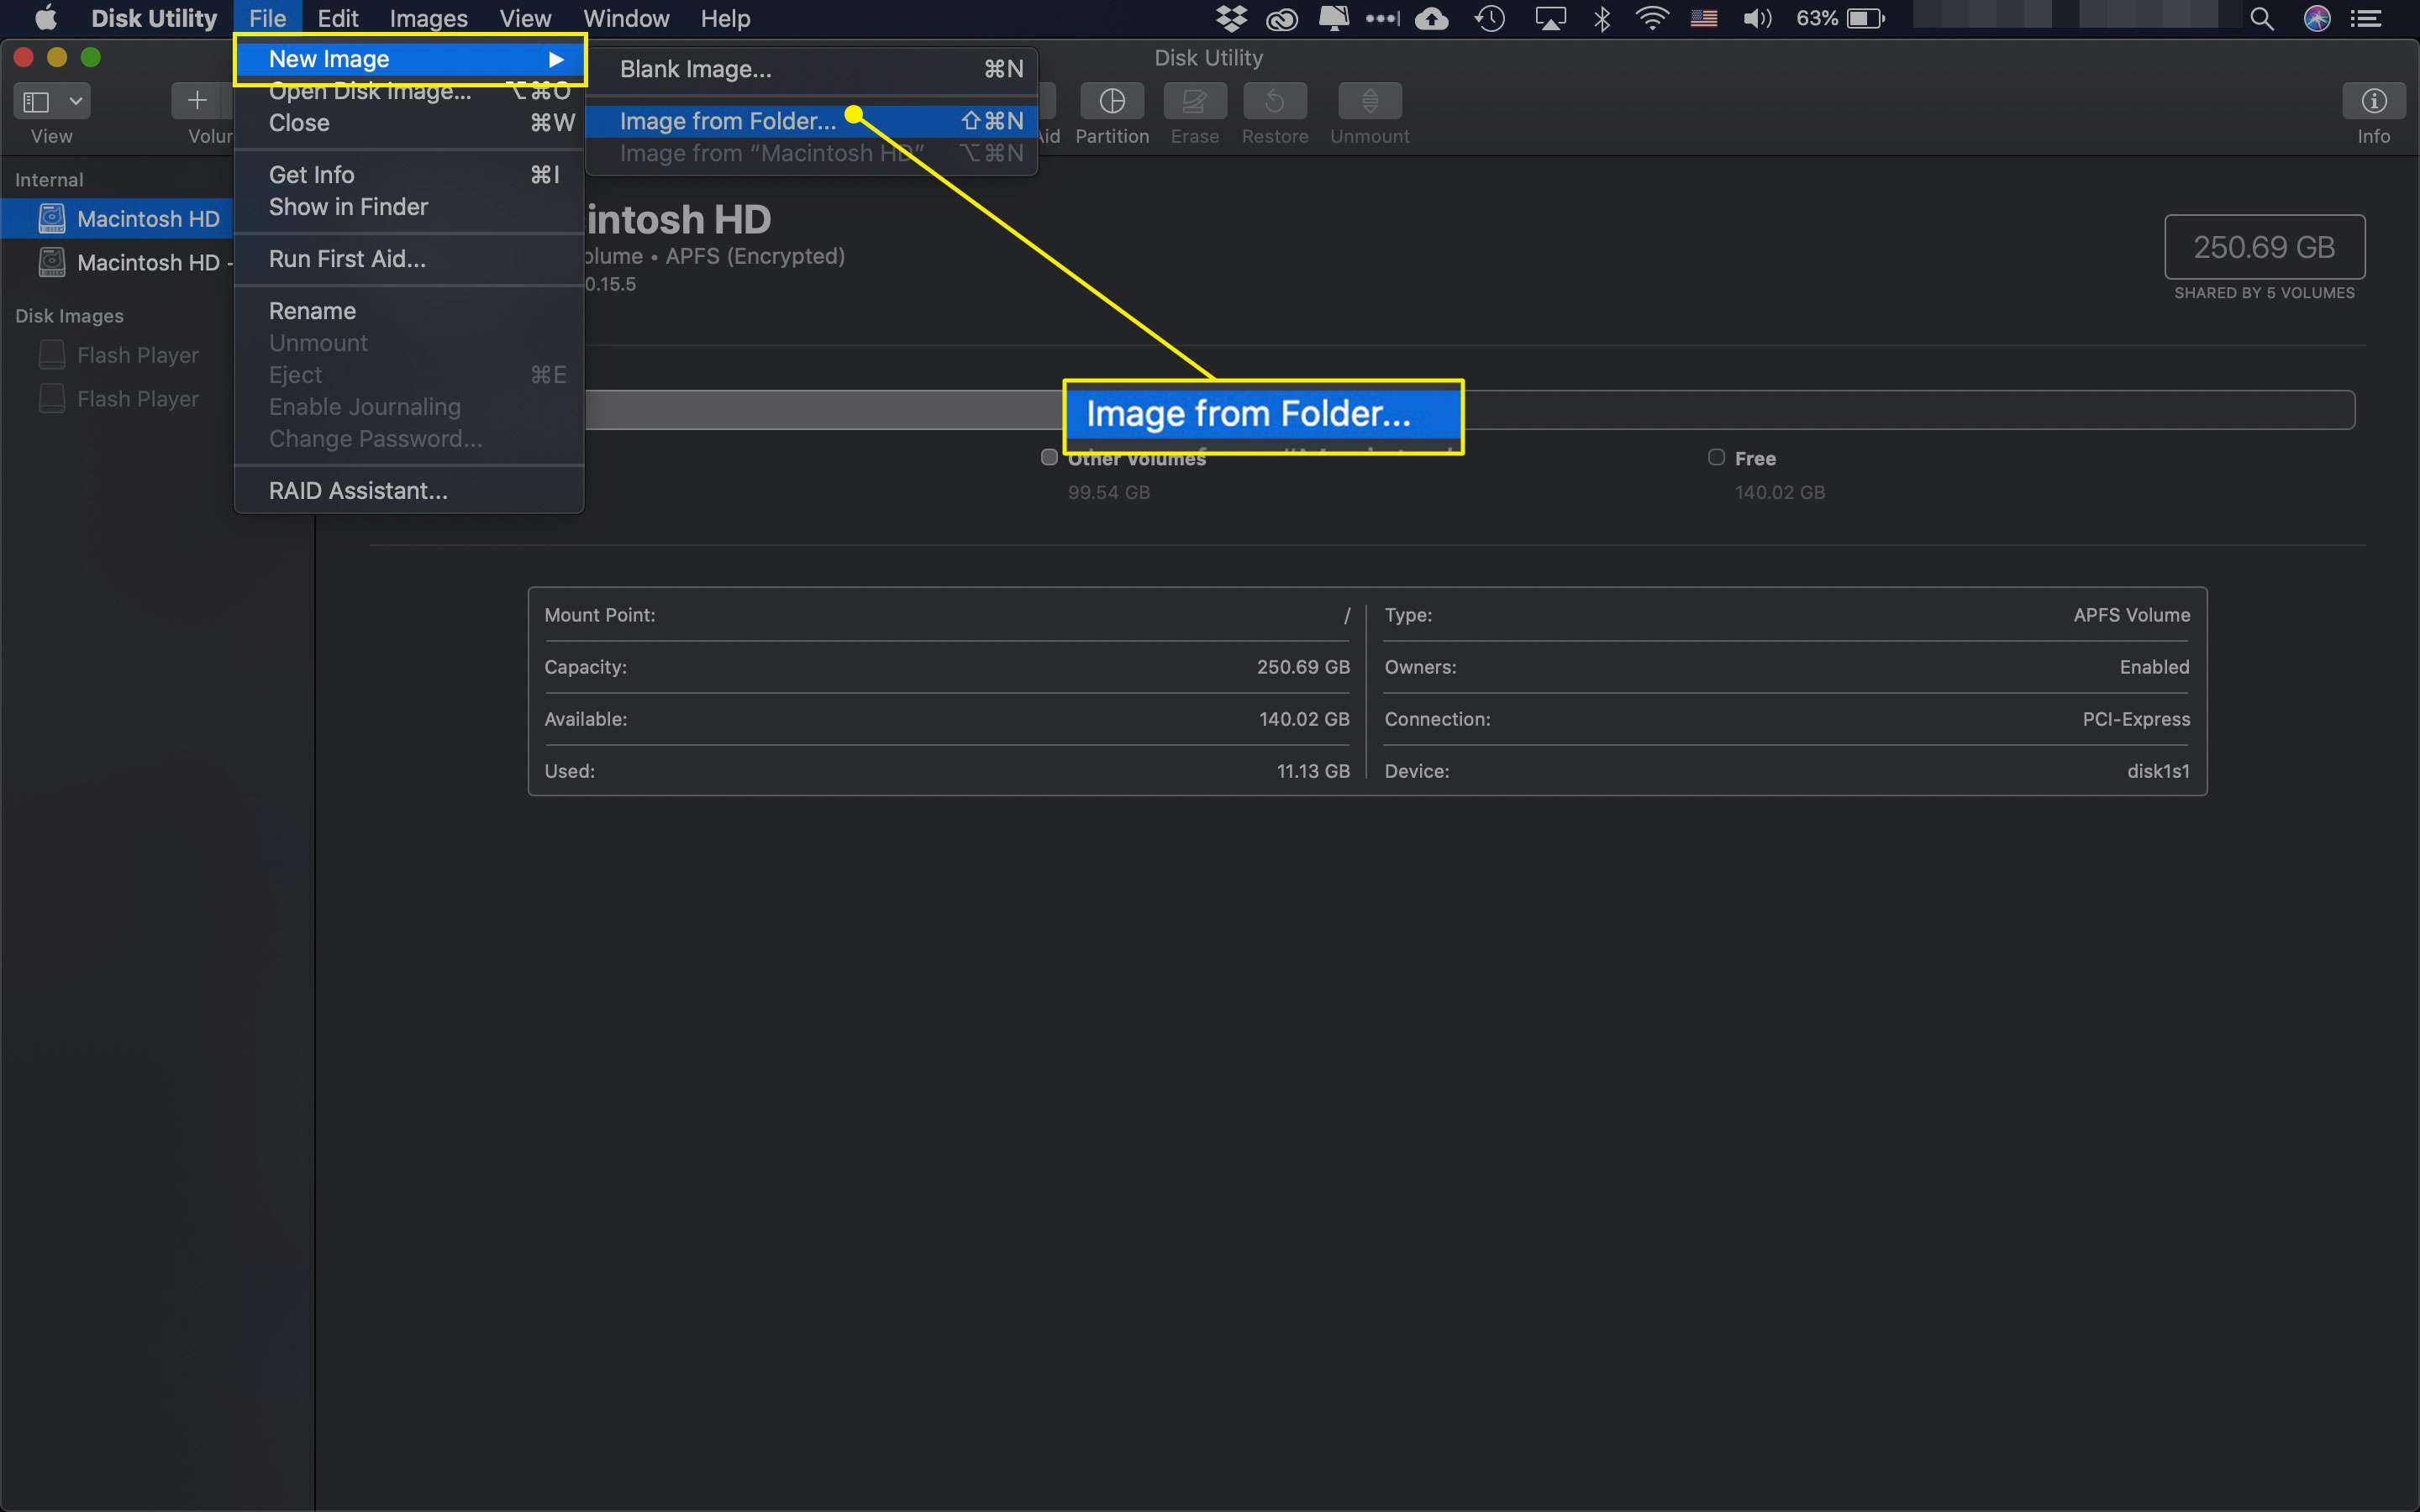Click the Disk Images sidebar section header
2420x1512 pixels.
(x=69, y=316)
